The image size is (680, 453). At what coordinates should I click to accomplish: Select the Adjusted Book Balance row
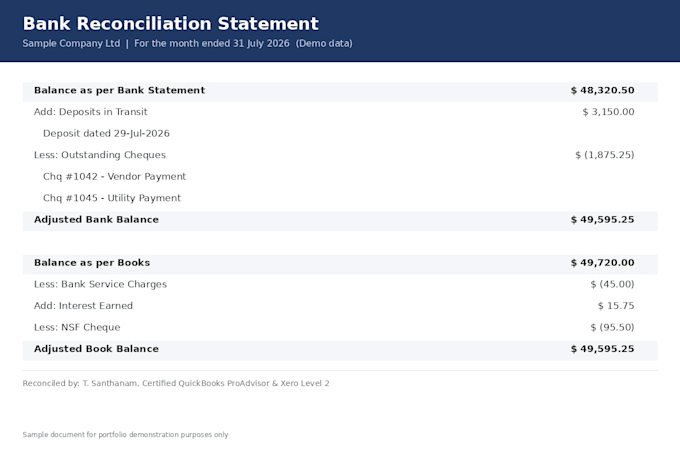click(x=340, y=351)
